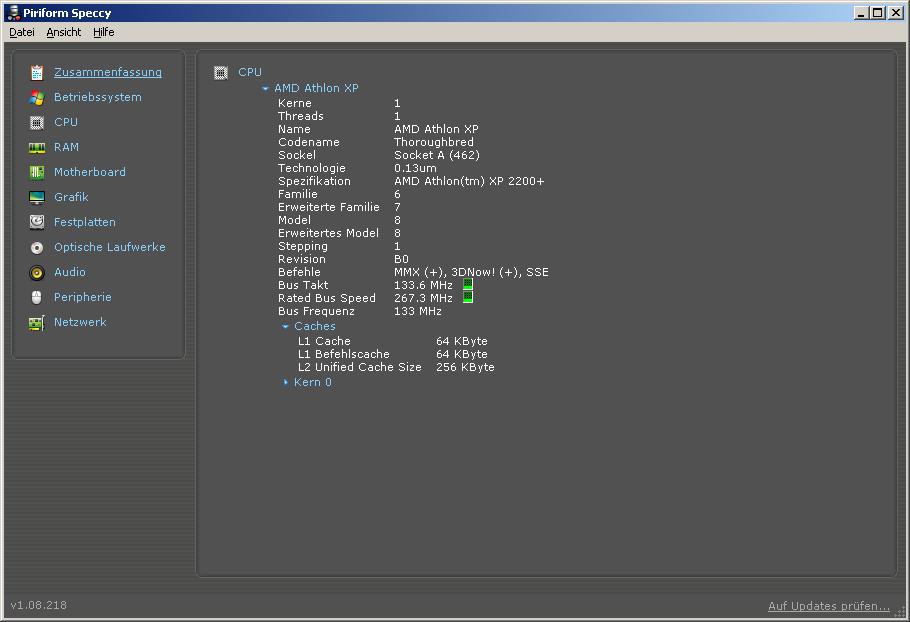Collapse the Caches section arrow

[285, 326]
